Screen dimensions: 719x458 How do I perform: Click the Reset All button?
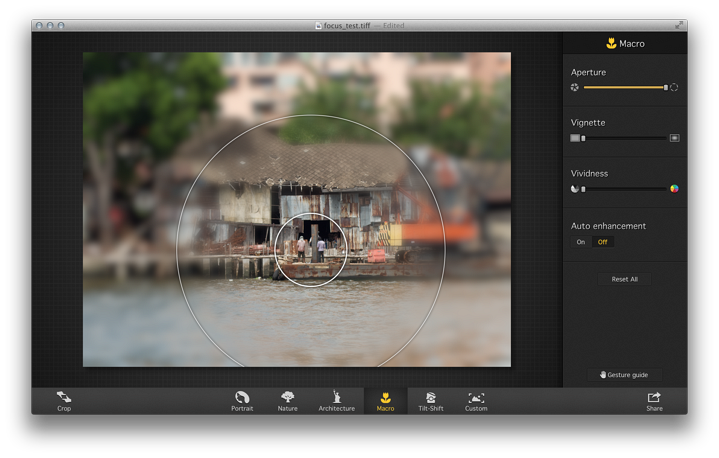625,279
